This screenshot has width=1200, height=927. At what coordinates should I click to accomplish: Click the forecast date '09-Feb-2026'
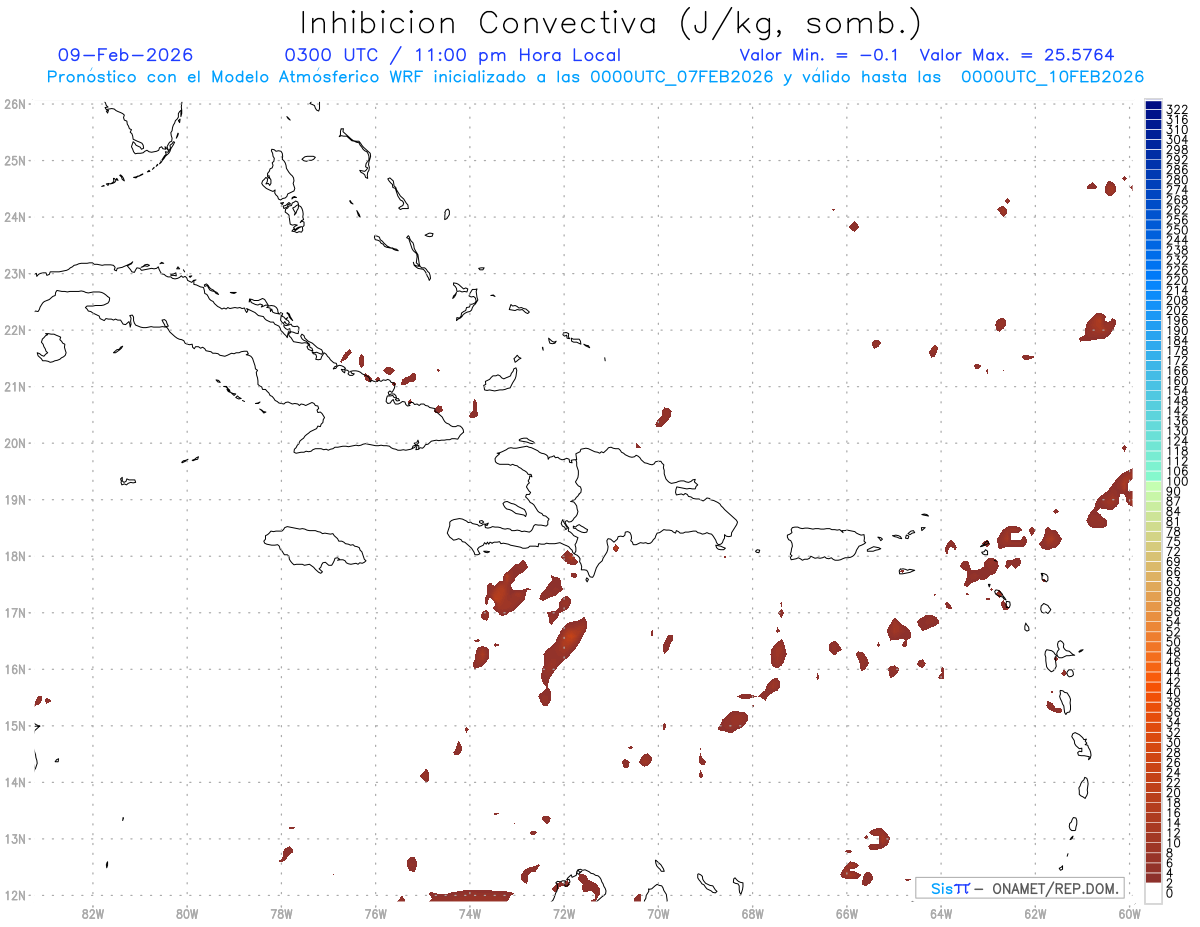(x=126, y=55)
